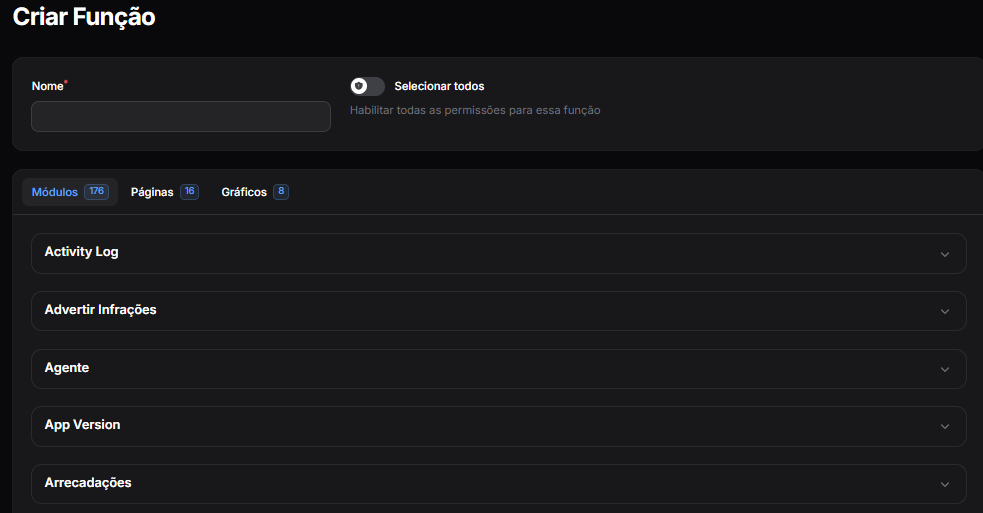Expand App Version with its chevron arrow
Viewport: 983px width, 513px height.
944,427
